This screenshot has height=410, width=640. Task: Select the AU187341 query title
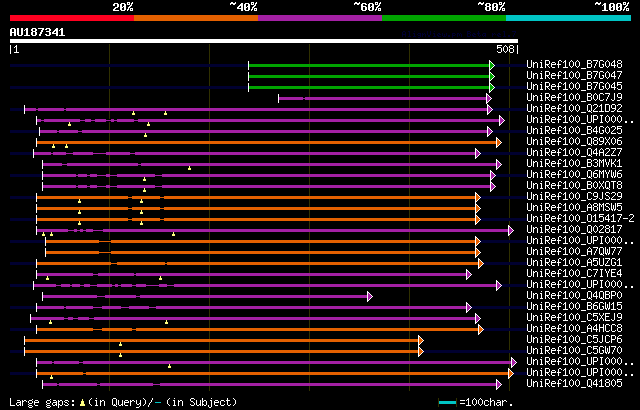pos(38,32)
